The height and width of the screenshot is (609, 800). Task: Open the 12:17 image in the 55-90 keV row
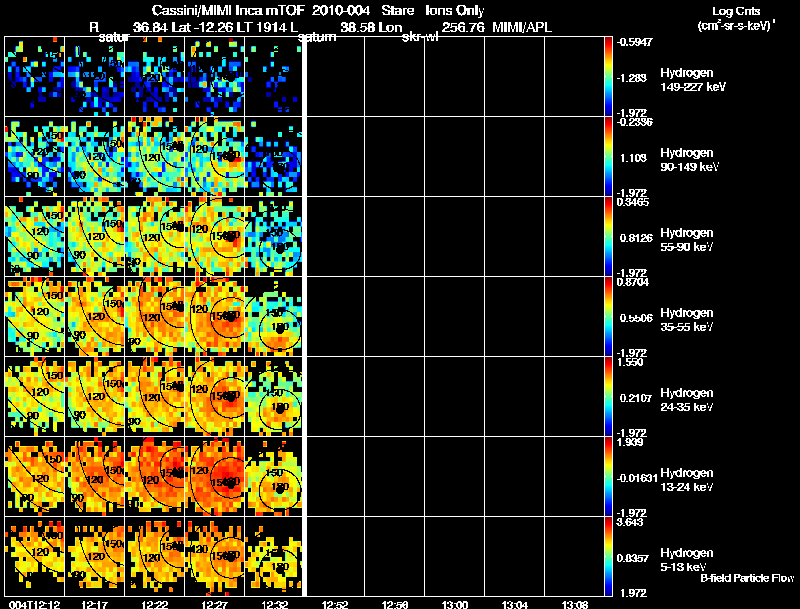[94, 237]
